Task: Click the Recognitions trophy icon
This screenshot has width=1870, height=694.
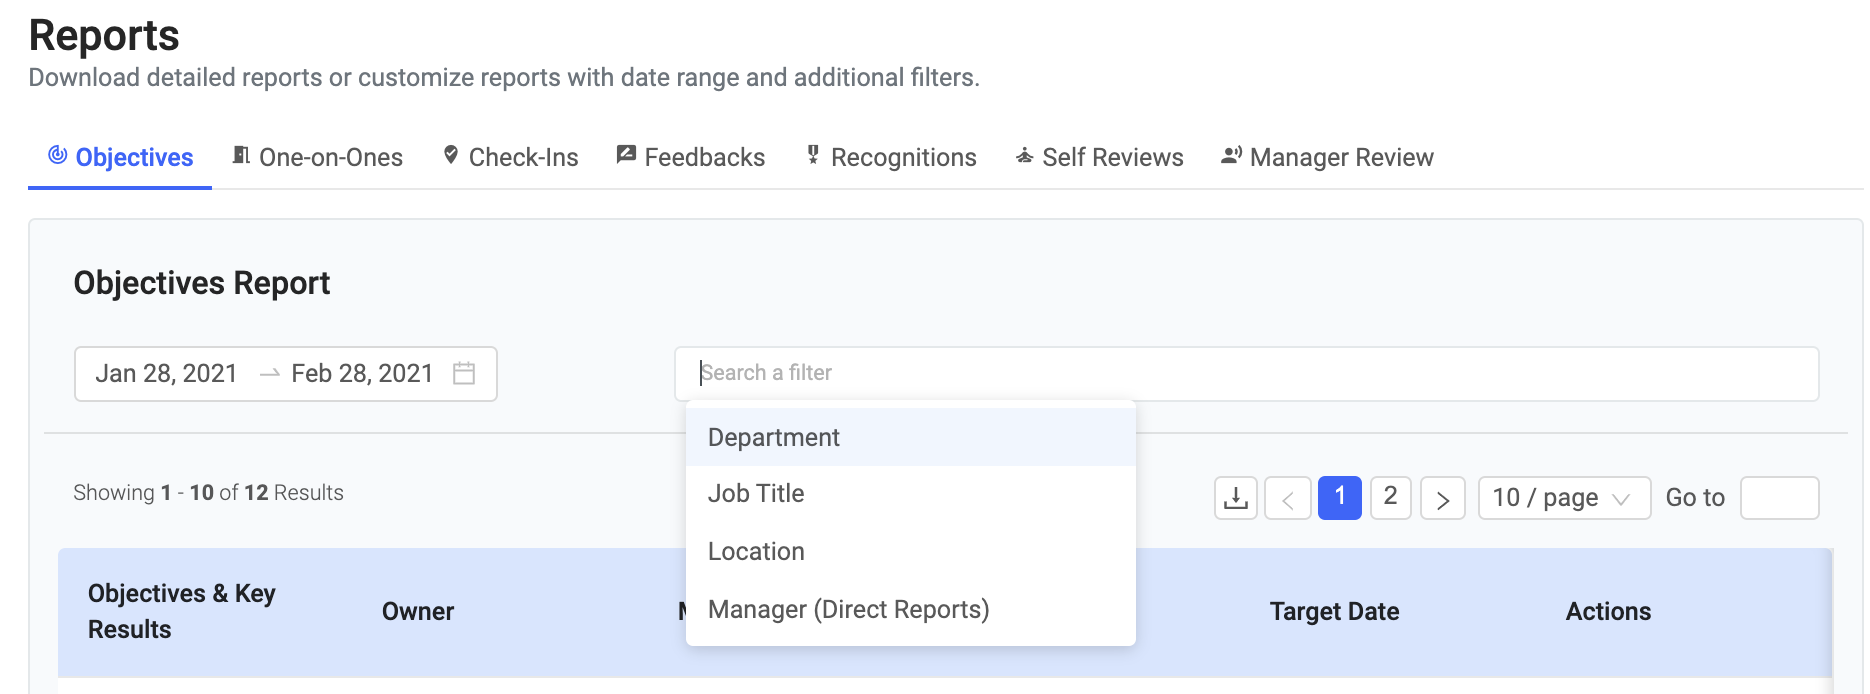Action: (813, 155)
